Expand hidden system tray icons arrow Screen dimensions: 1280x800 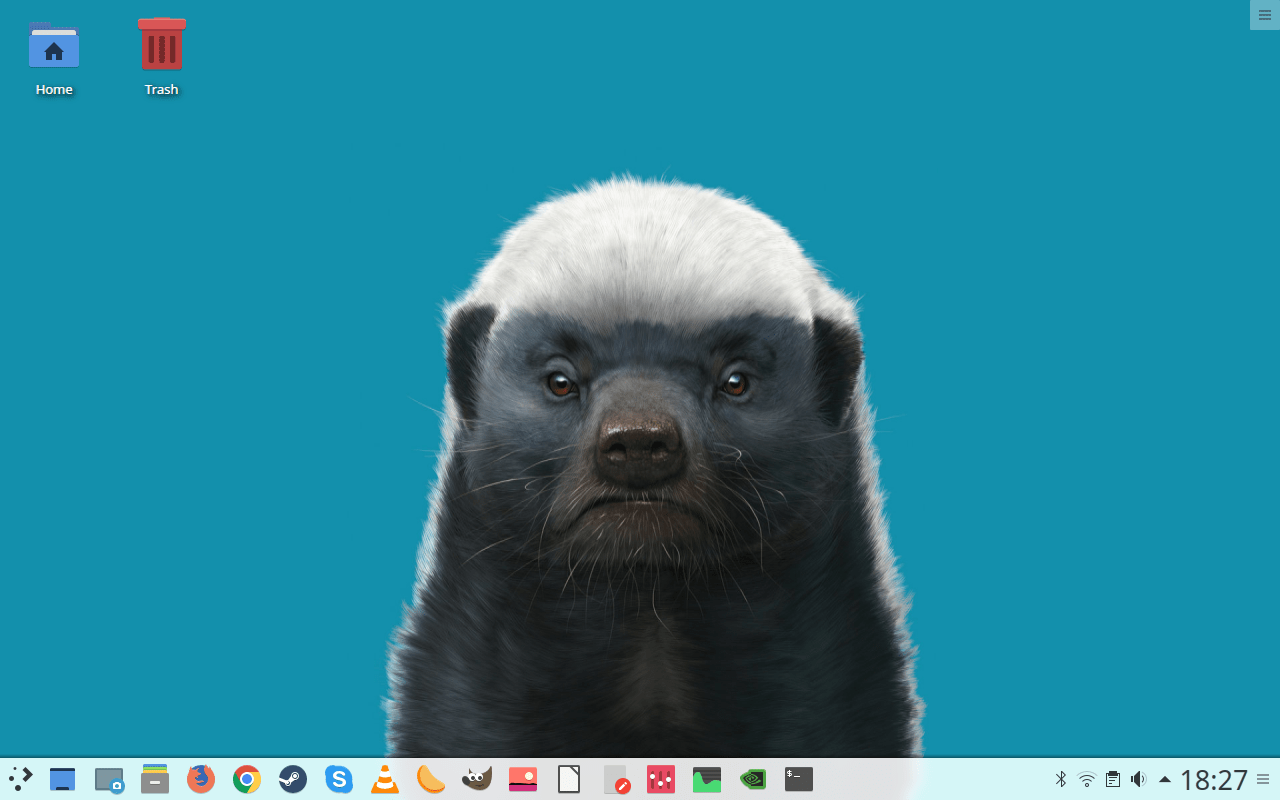click(x=1165, y=779)
